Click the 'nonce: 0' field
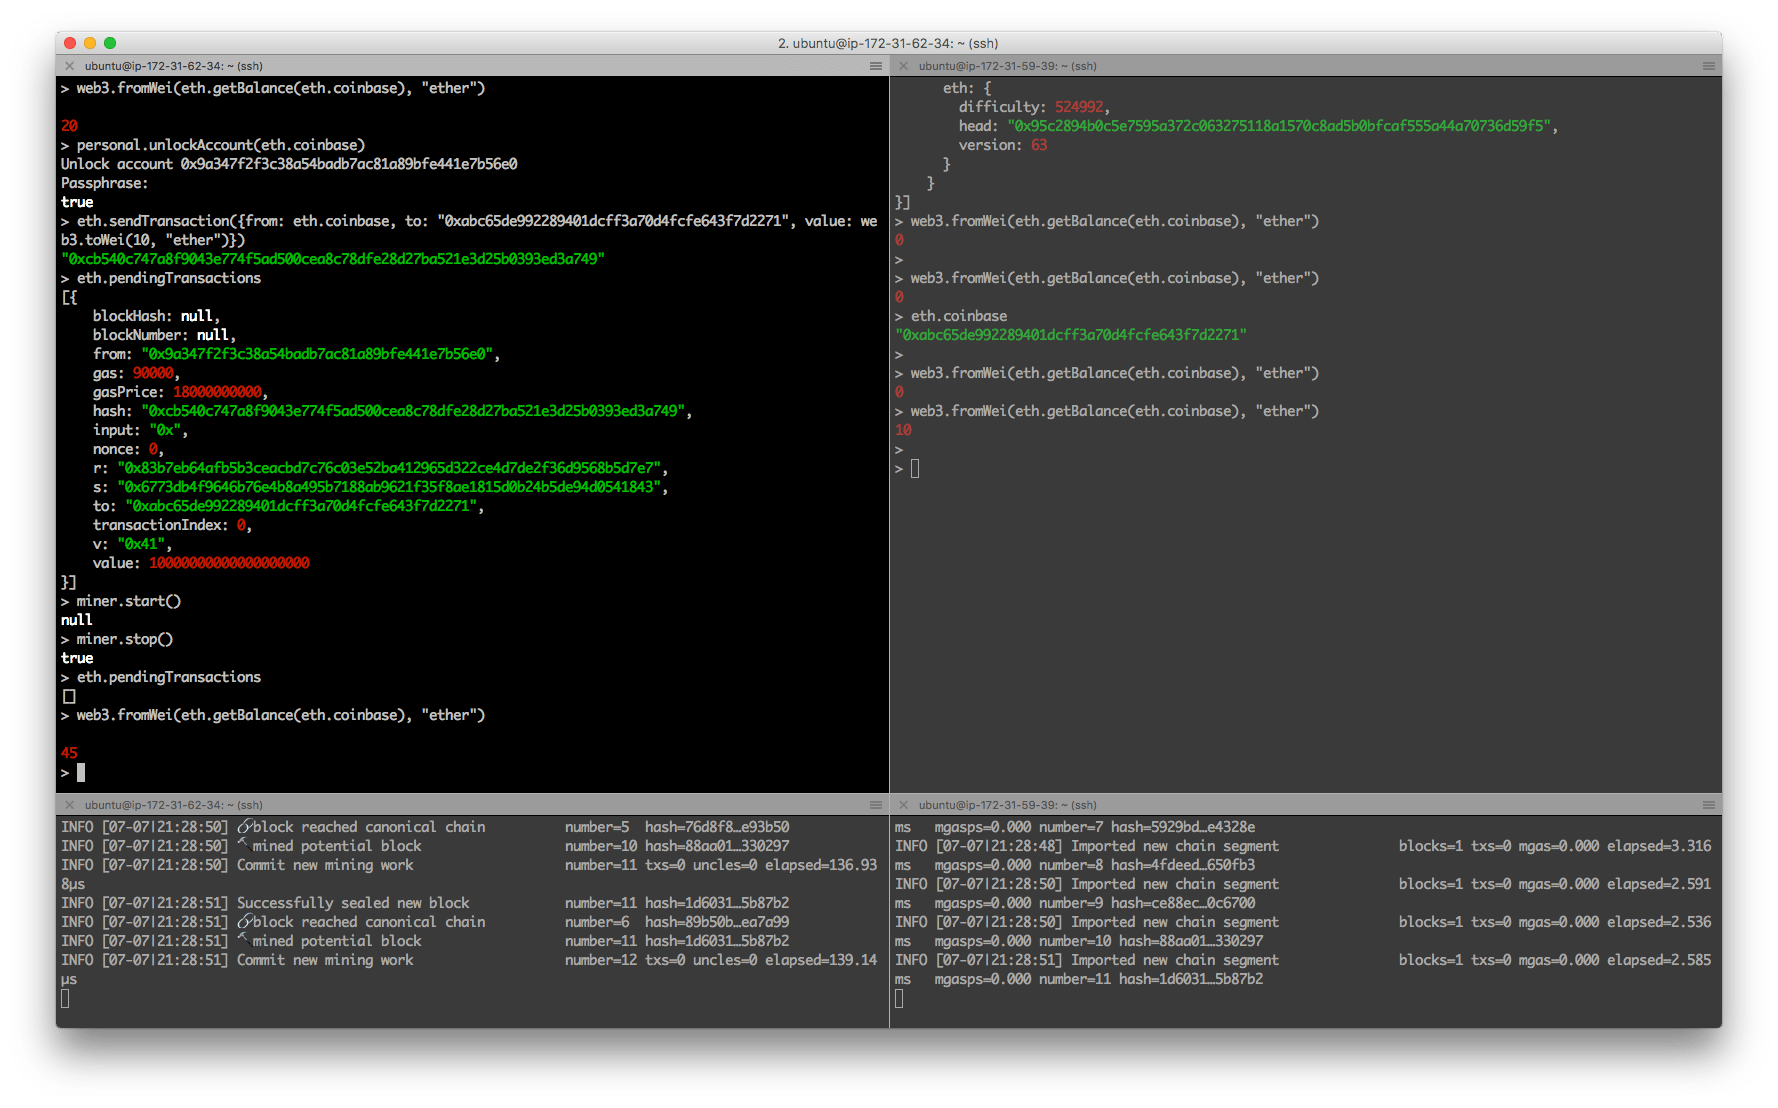1778x1108 pixels. (128, 449)
